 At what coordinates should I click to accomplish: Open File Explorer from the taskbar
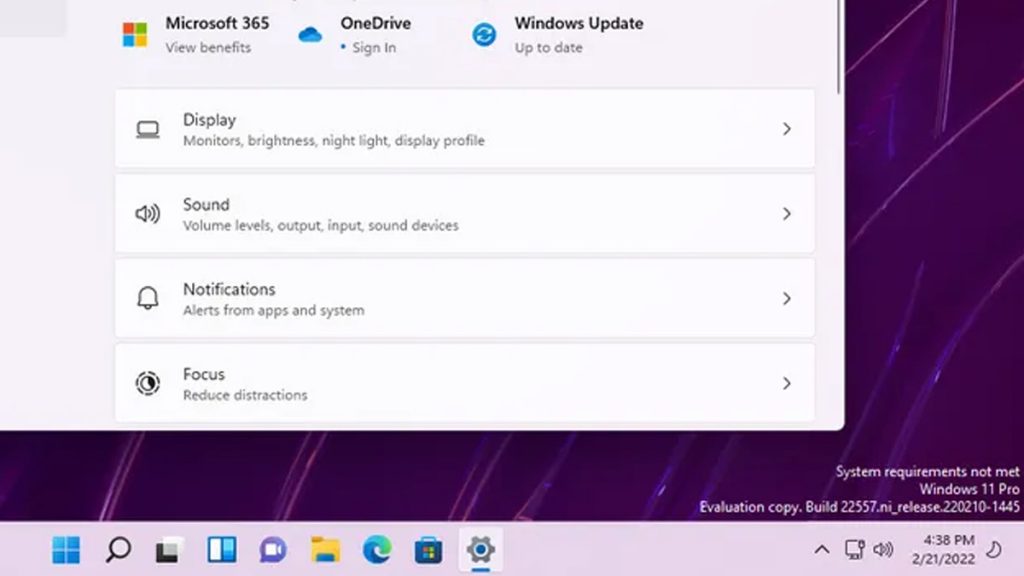click(x=325, y=549)
